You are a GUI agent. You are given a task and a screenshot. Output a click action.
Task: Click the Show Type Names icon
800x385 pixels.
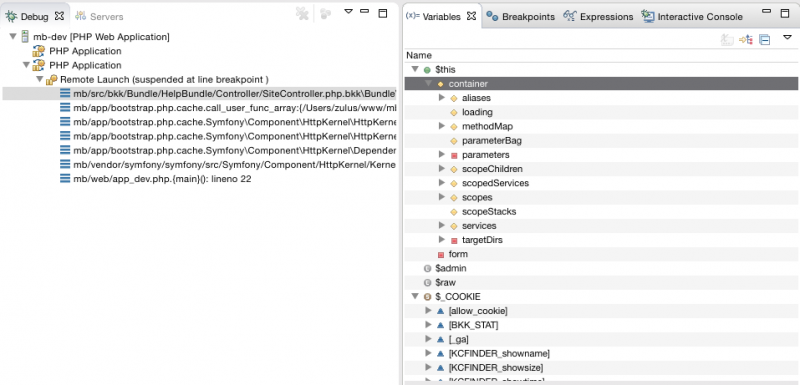click(x=727, y=39)
